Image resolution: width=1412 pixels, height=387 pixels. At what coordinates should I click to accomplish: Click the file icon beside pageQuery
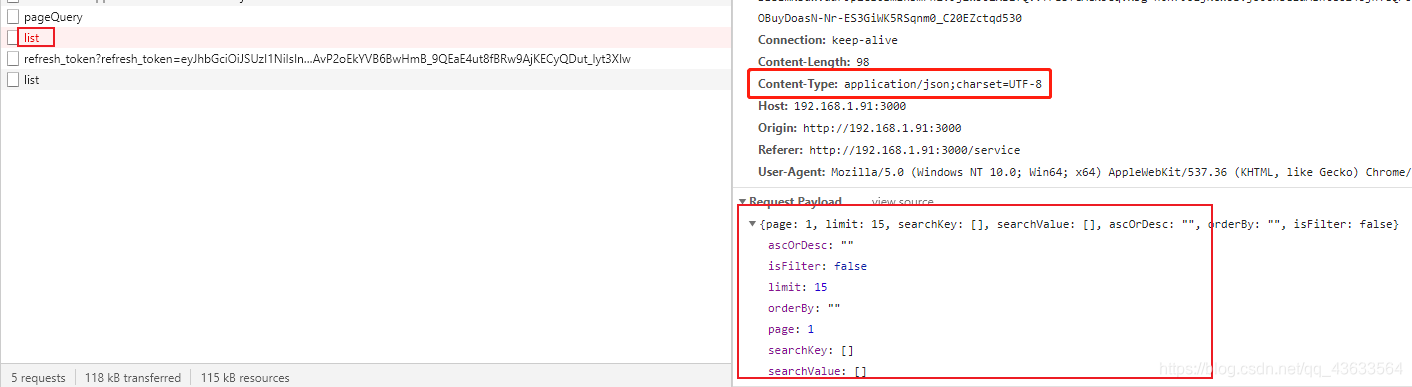click(13, 18)
